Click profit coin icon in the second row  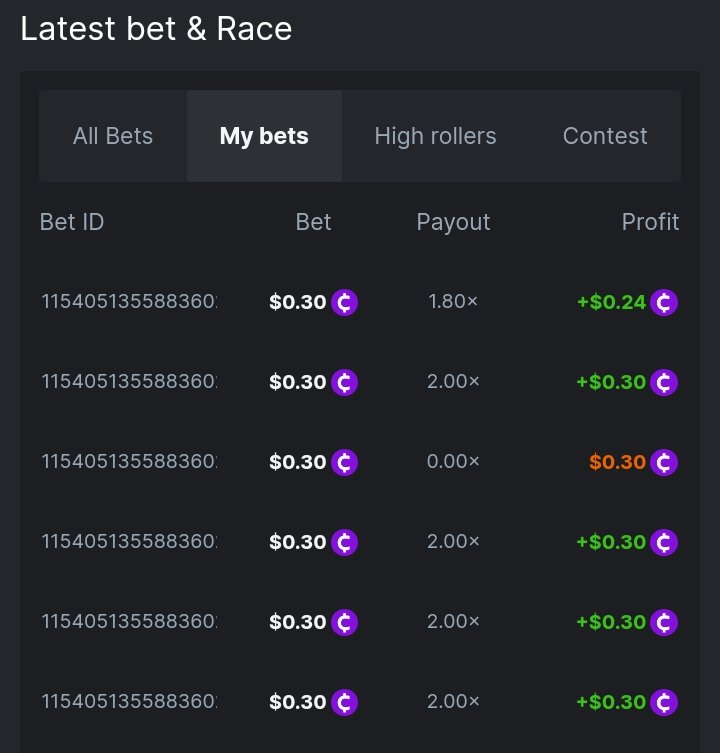tap(664, 382)
